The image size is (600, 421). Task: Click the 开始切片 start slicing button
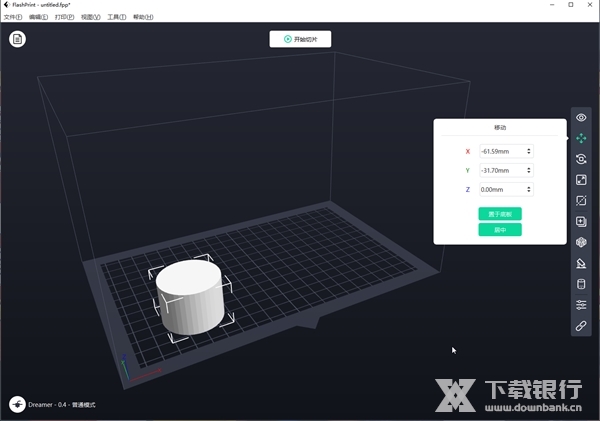(x=300, y=39)
